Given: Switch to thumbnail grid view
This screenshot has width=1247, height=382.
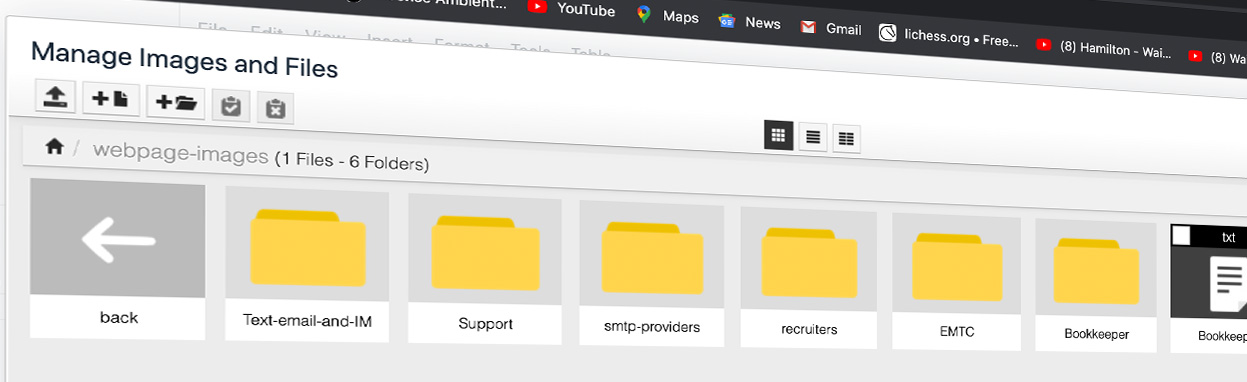Looking at the screenshot, I should coord(779,135).
